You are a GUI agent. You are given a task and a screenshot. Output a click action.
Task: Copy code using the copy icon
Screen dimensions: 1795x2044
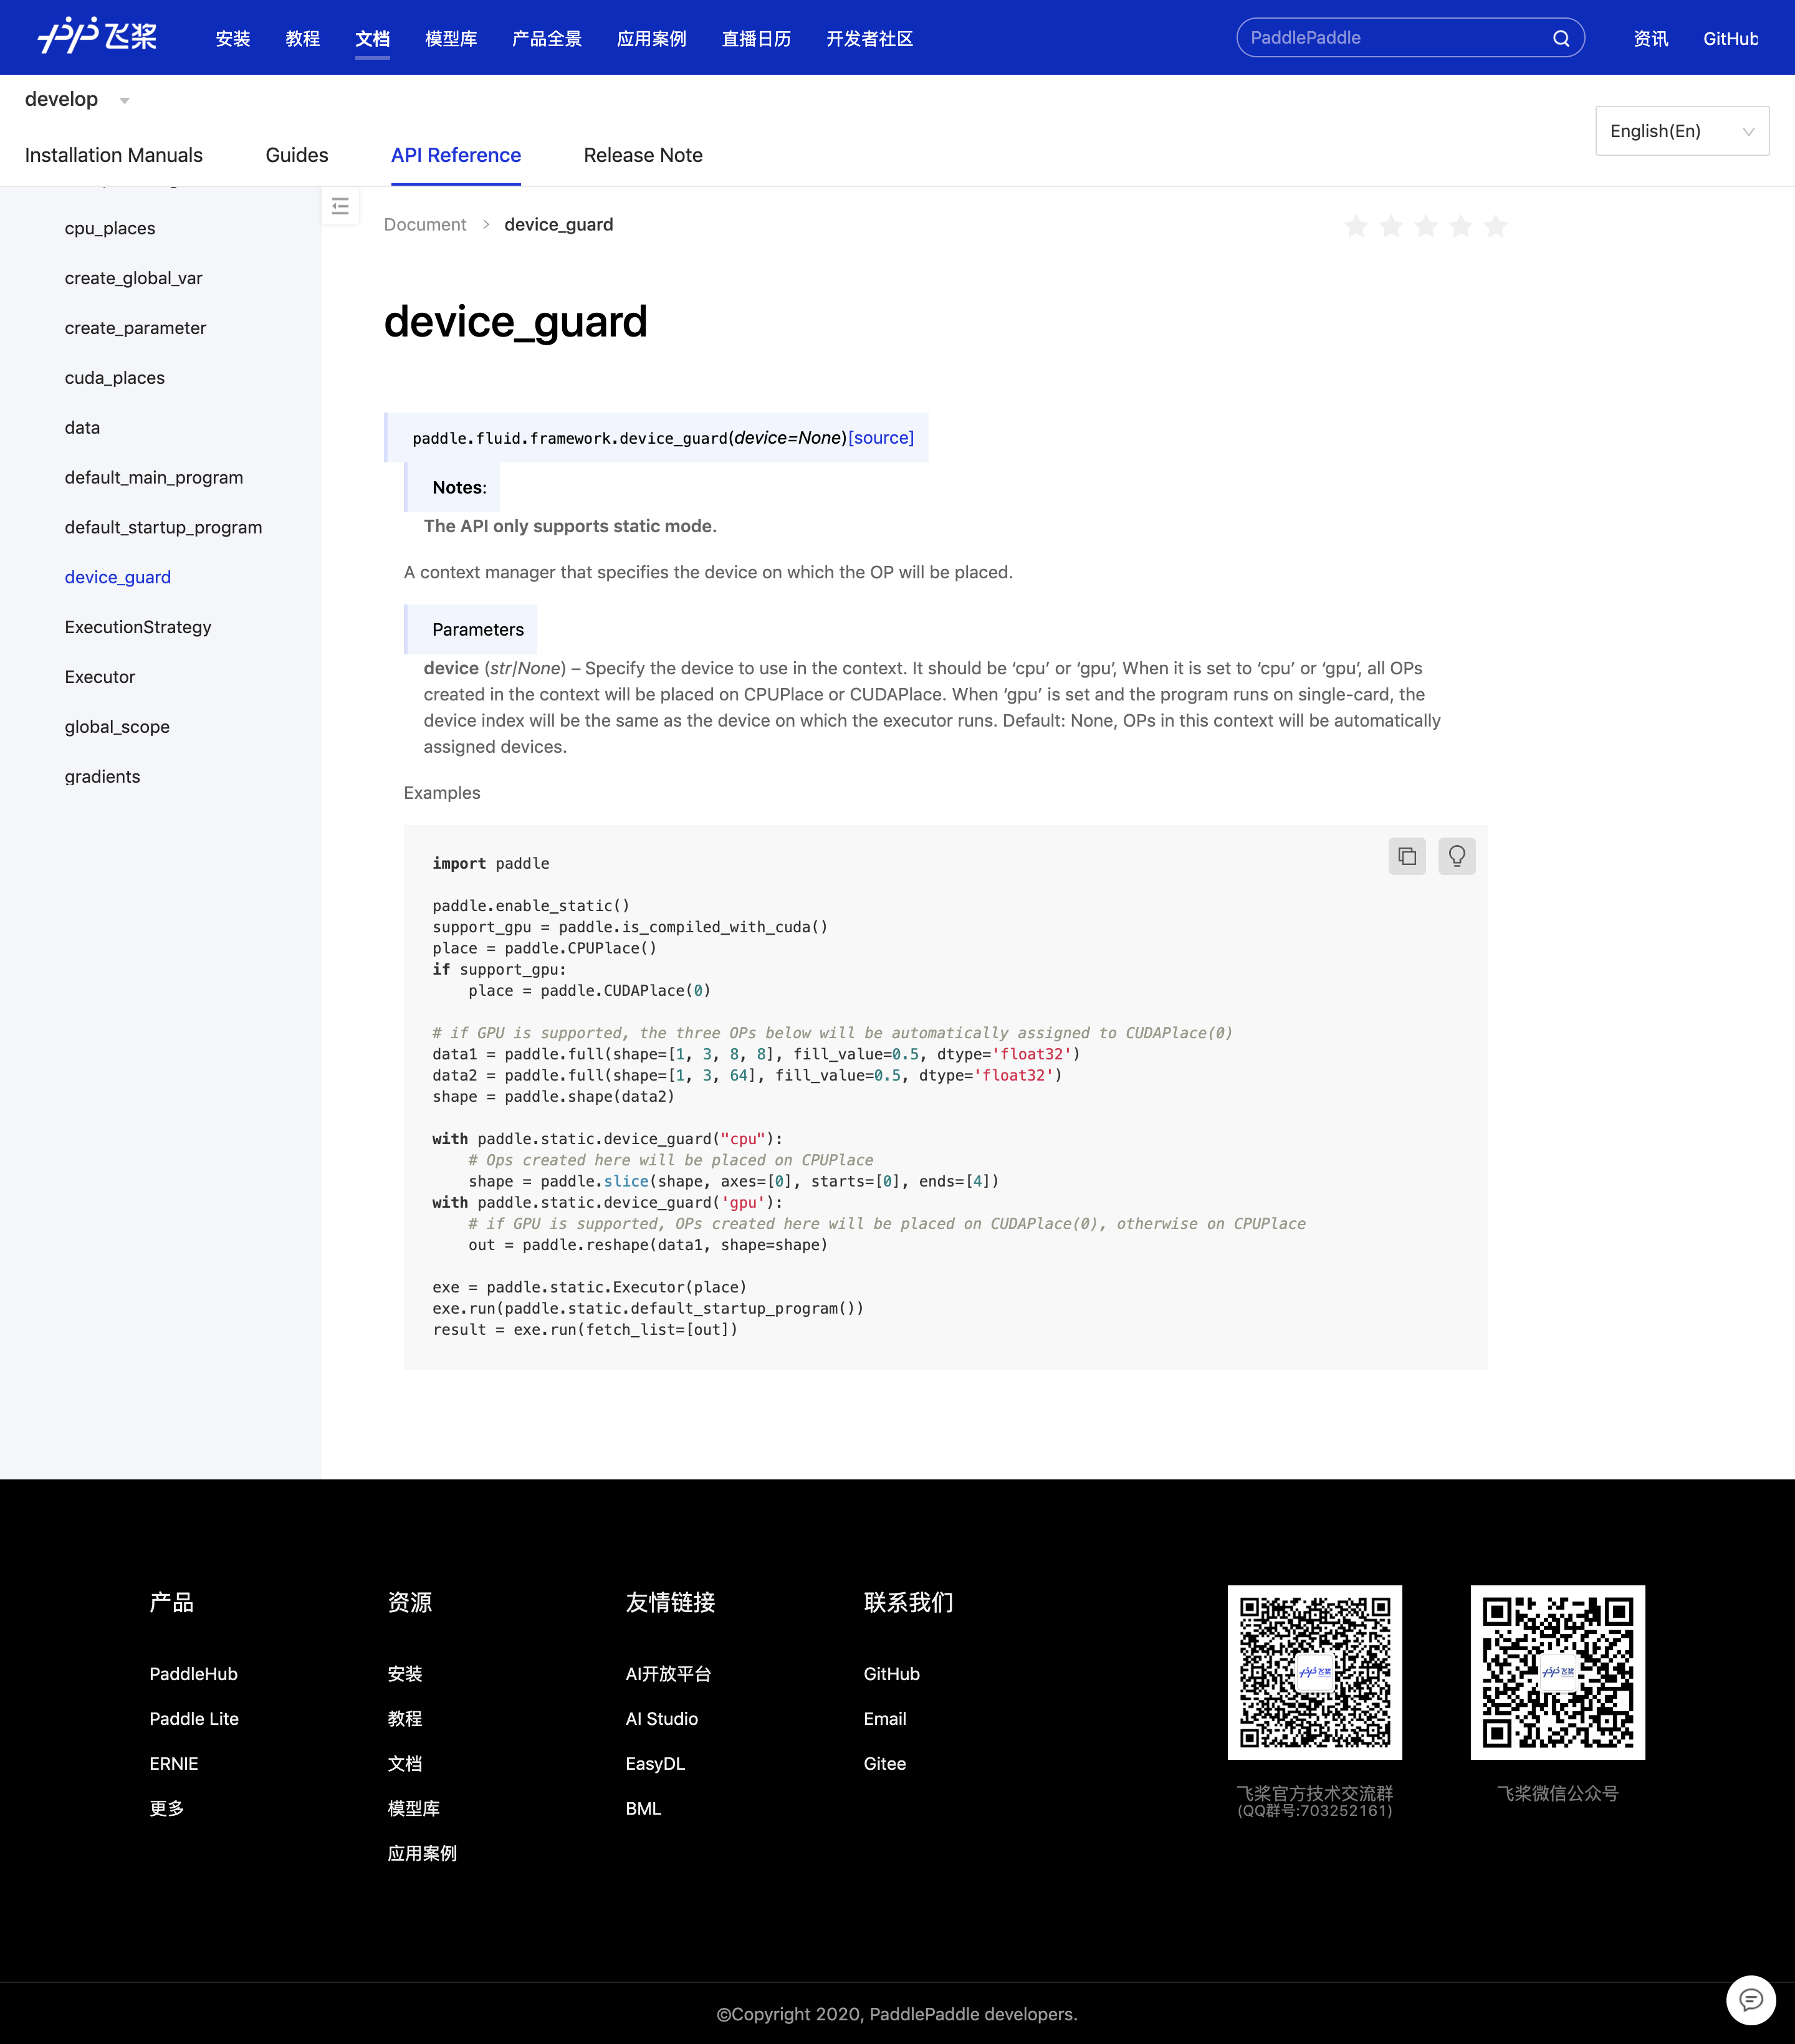[x=1407, y=856]
